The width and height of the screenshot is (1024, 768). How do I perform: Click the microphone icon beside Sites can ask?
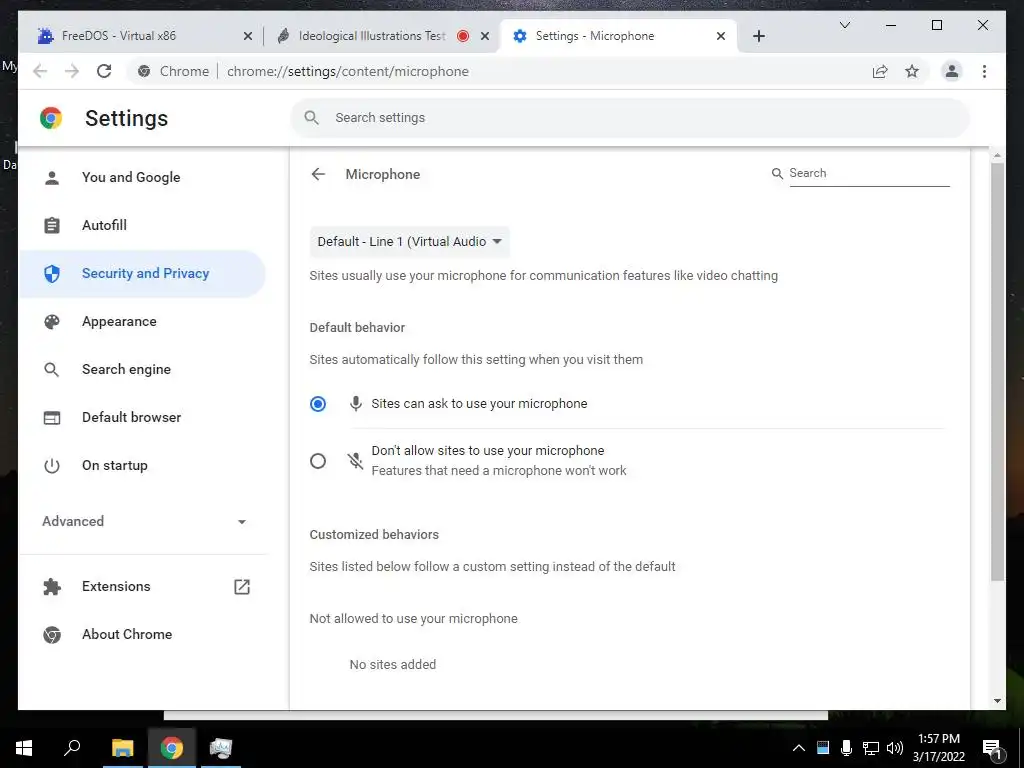355,404
